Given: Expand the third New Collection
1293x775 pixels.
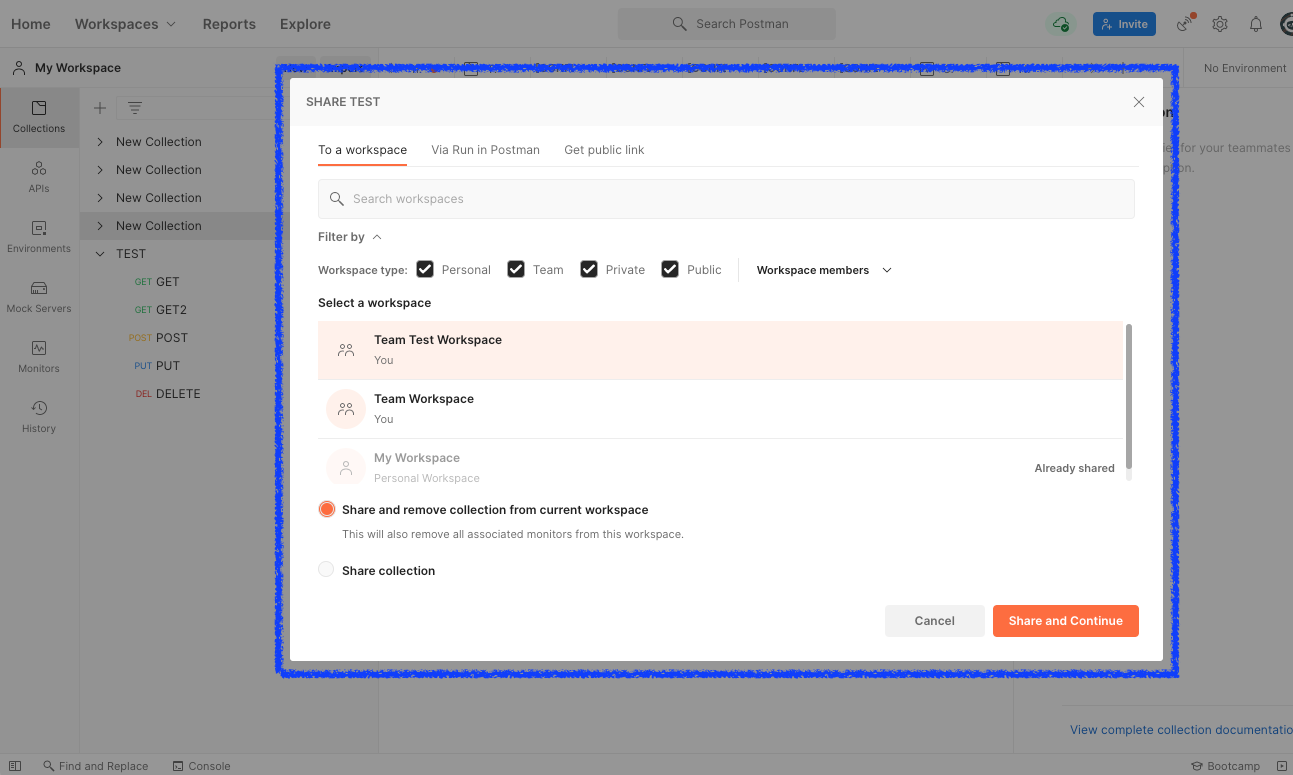Looking at the screenshot, I should point(100,198).
